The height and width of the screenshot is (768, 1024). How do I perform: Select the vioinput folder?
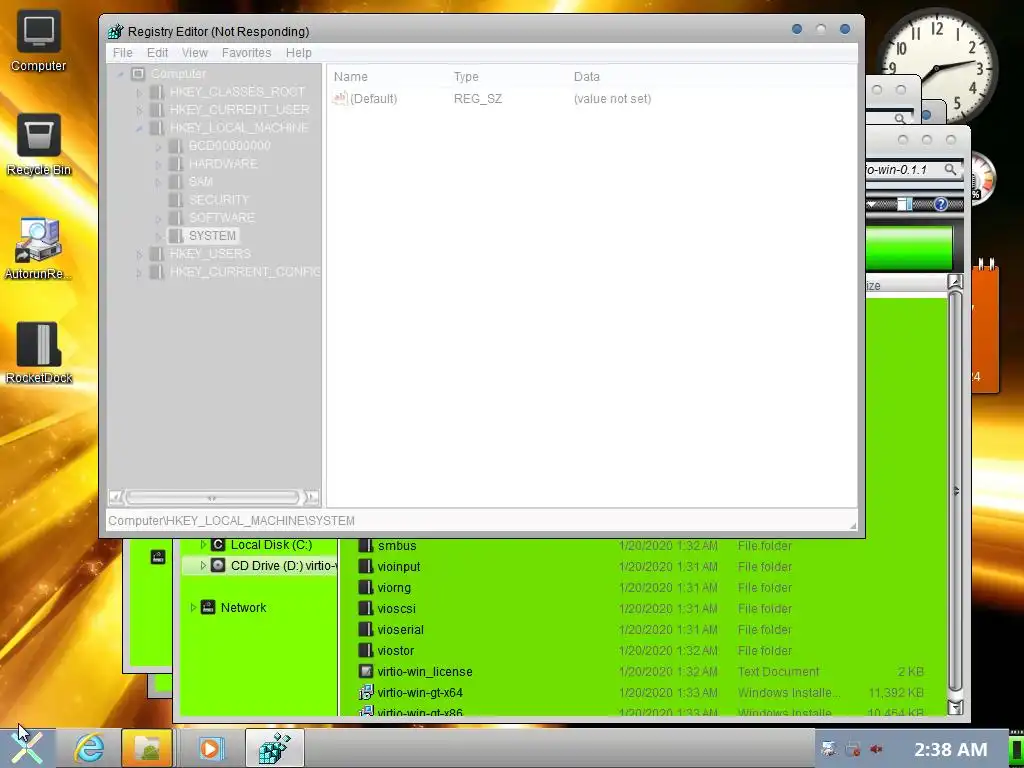[399, 566]
